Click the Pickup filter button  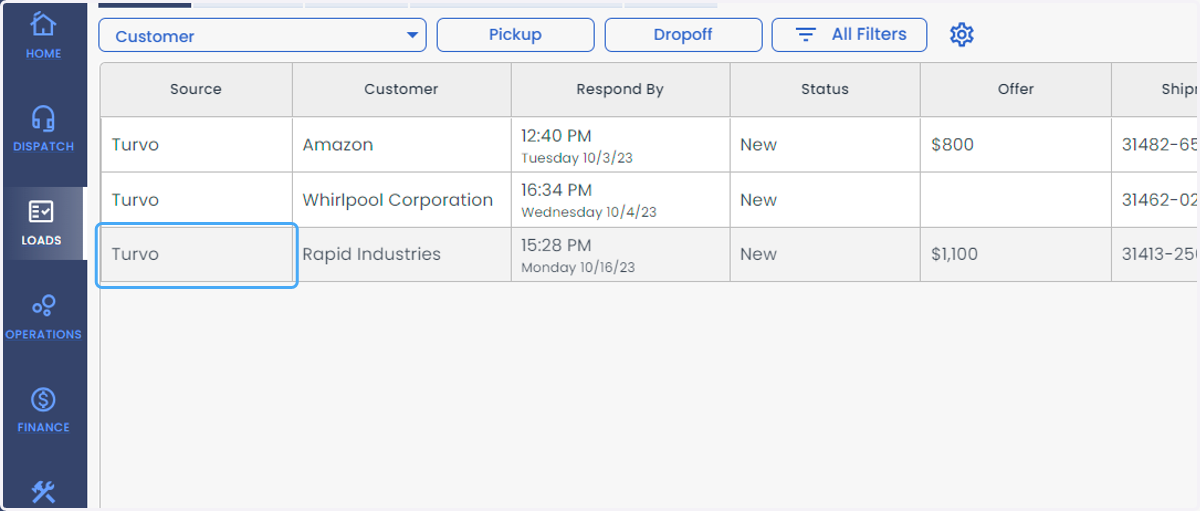515,35
